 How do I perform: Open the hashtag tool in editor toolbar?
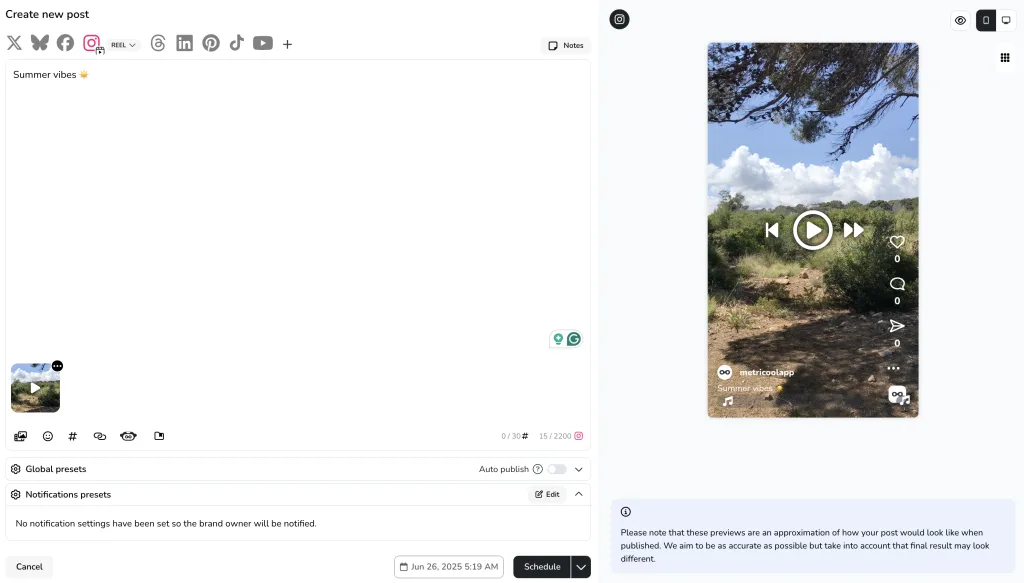point(72,436)
